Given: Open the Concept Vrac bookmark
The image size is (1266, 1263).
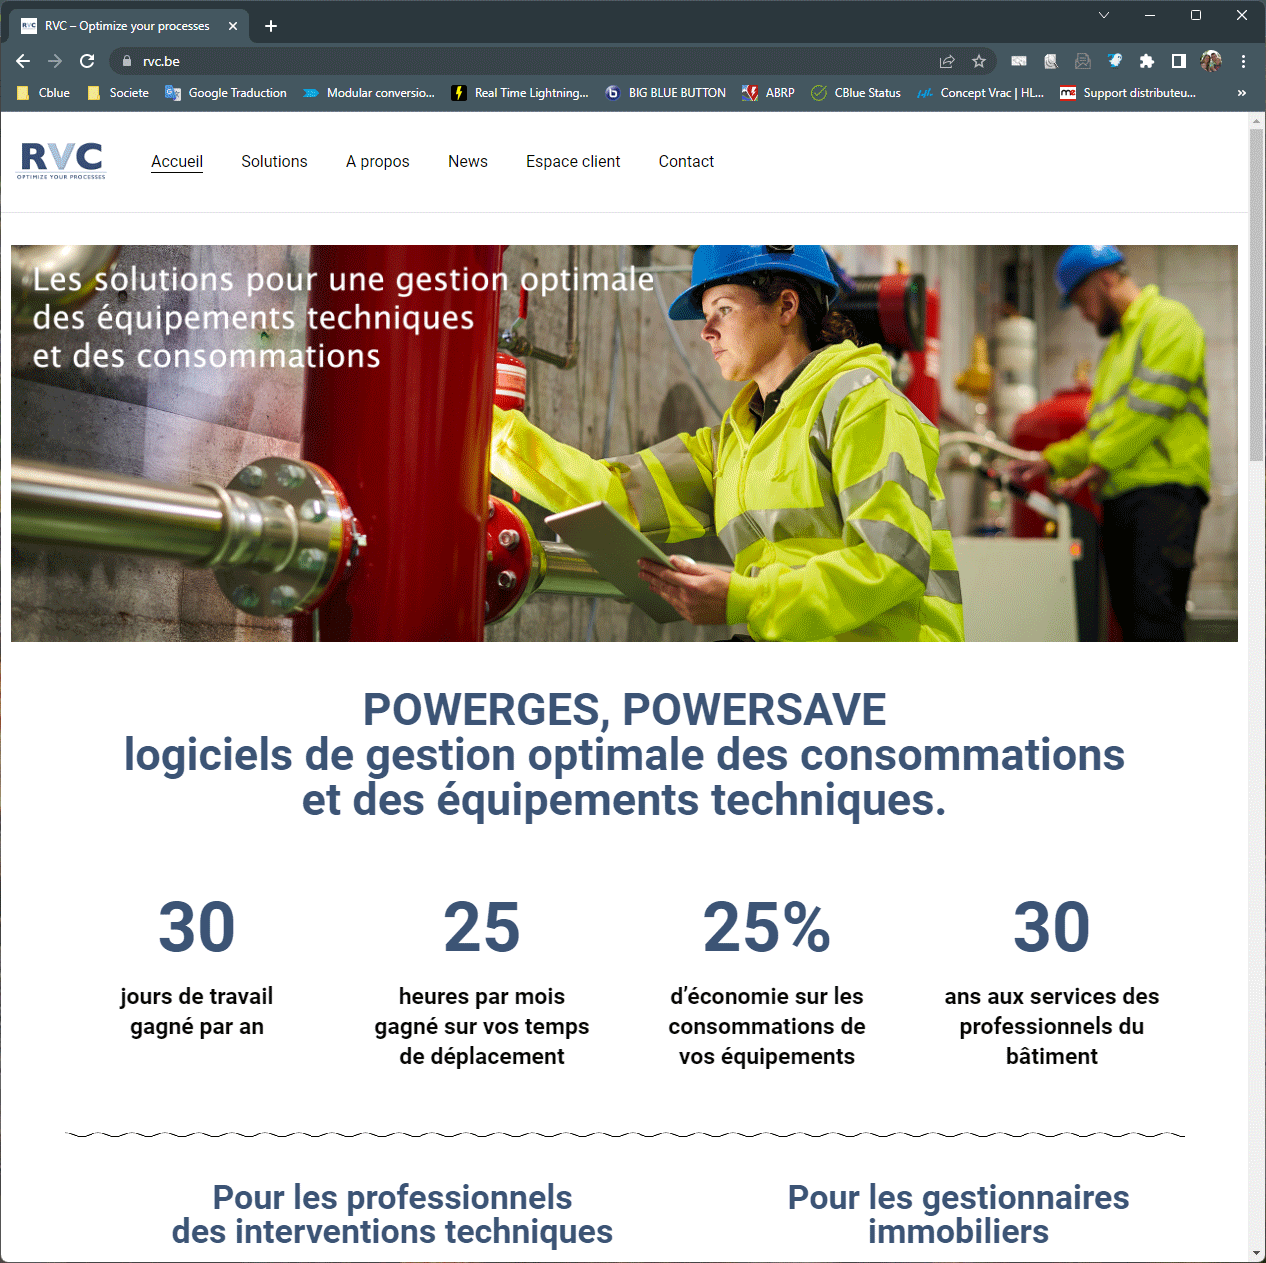Looking at the screenshot, I should pyautogui.click(x=981, y=93).
